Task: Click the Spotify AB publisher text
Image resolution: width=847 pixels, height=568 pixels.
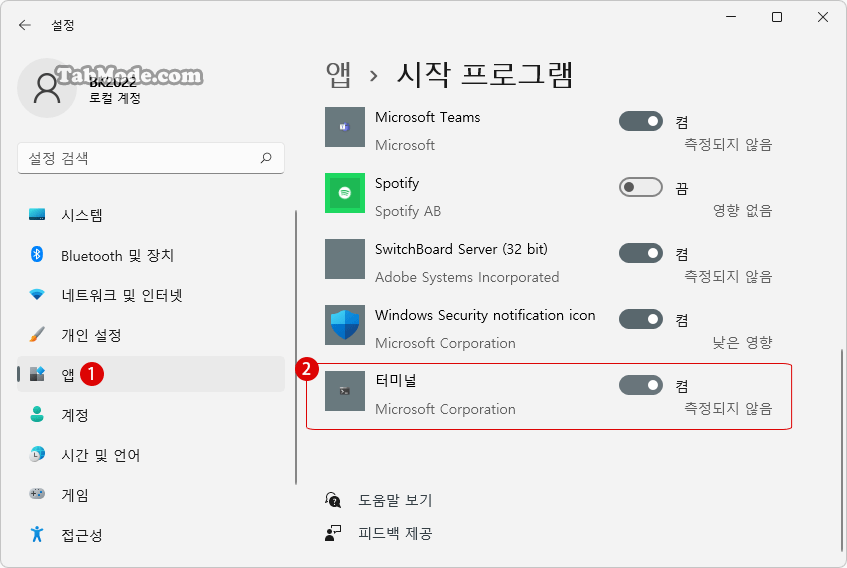Action: click(x=408, y=211)
